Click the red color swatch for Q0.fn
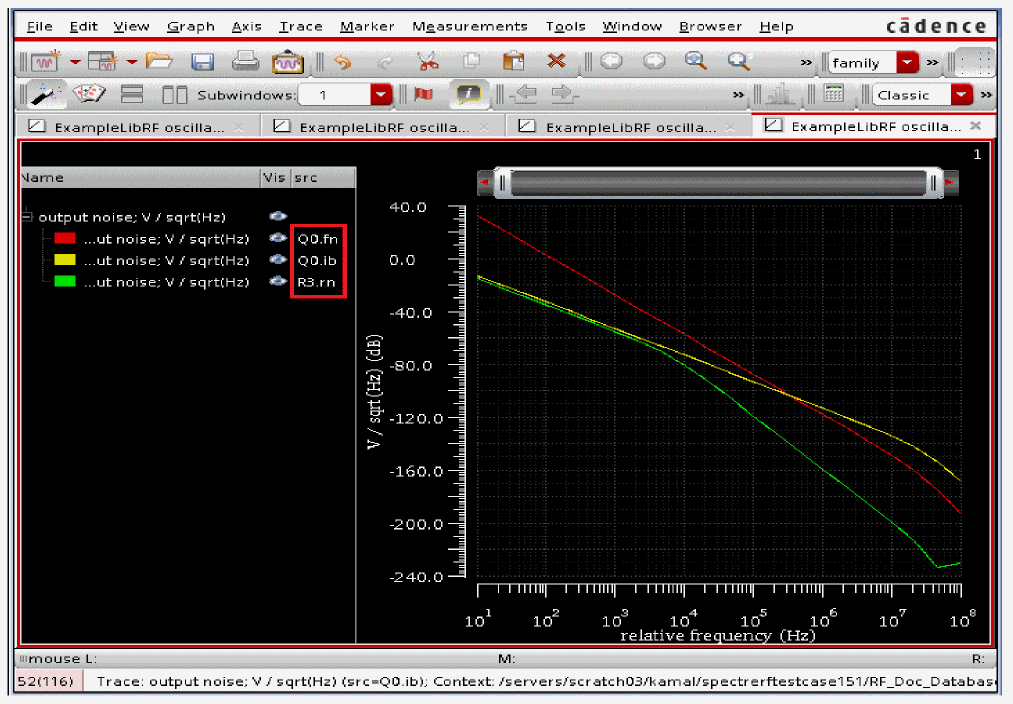Screen dimensions: 1013x704 pyautogui.click(x=65, y=238)
